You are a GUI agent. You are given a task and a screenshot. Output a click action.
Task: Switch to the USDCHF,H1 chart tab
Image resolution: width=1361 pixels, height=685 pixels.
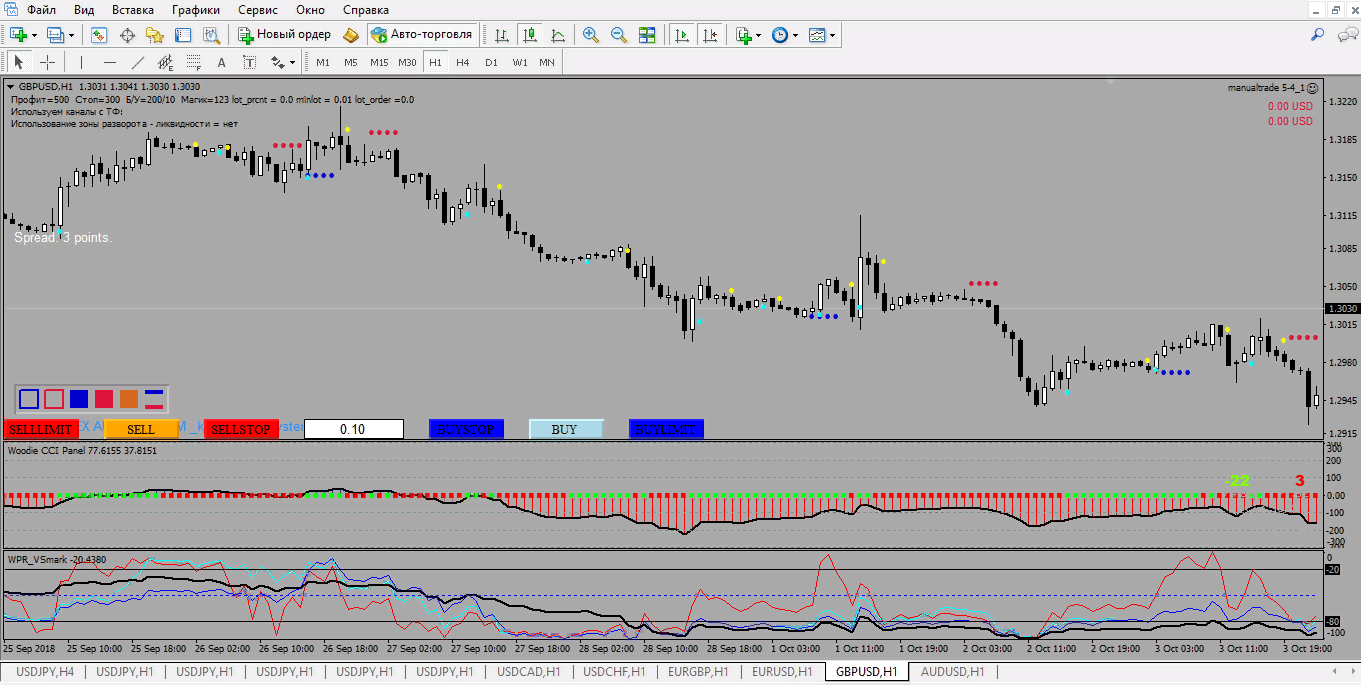coord(614,672)
